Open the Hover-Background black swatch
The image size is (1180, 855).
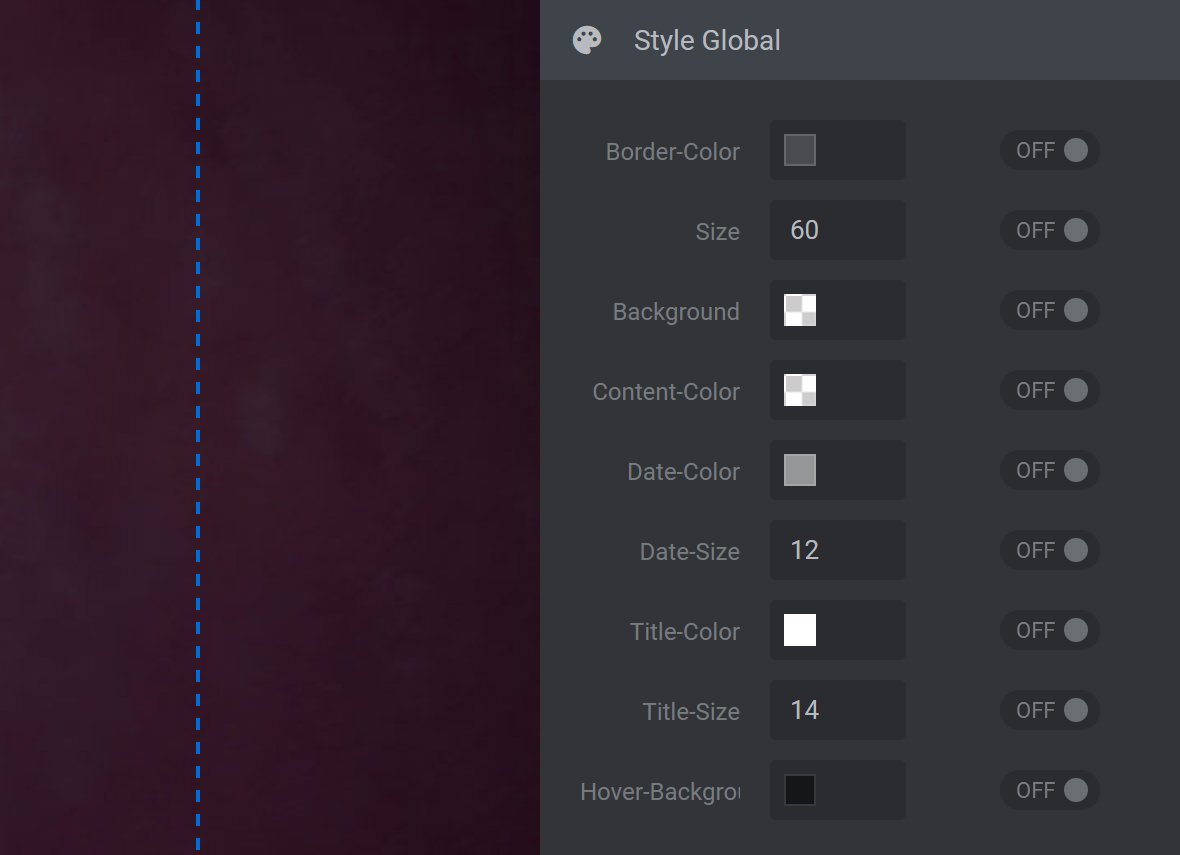point(800,790)
